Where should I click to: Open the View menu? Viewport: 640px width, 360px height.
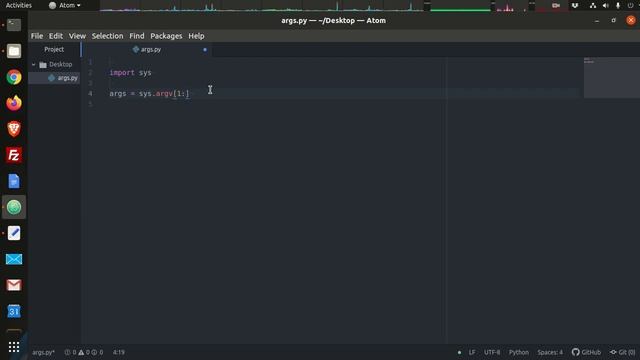point(77,36)
